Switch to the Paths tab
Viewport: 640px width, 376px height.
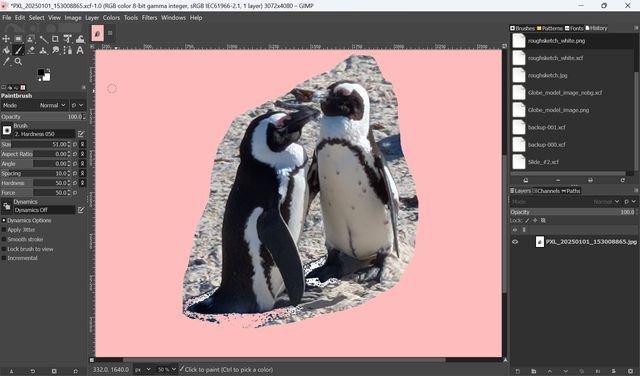[571, 191]
